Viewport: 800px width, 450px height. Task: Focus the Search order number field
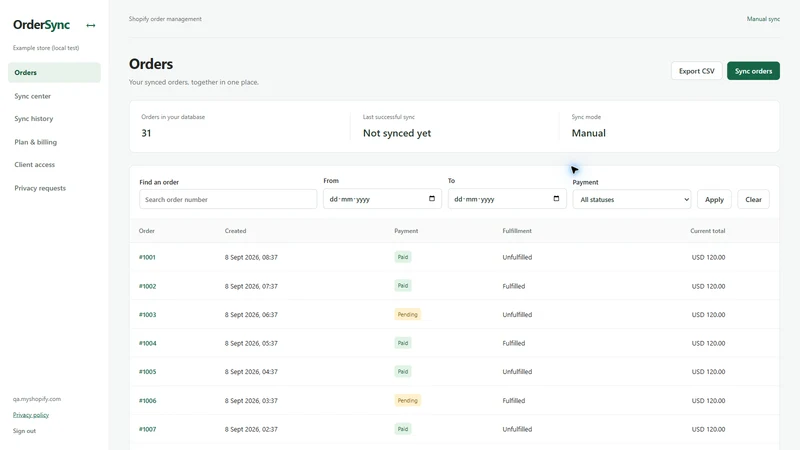tap(228, 199)
